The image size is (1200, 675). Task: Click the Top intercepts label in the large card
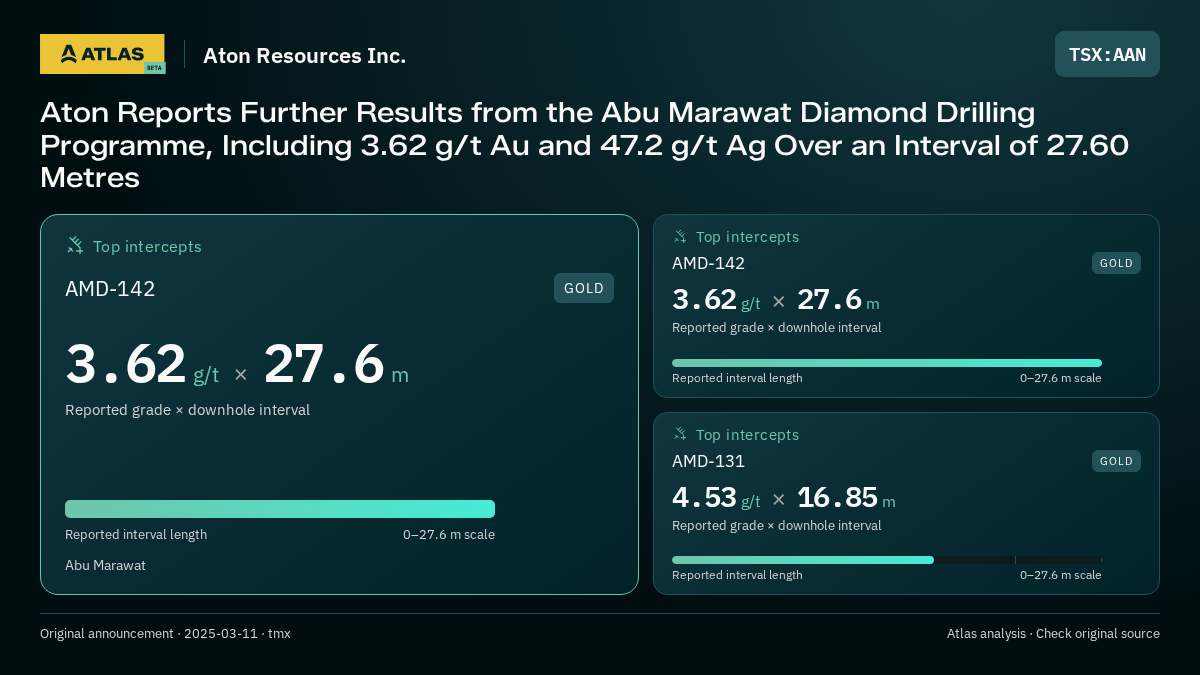pos(147,246)
